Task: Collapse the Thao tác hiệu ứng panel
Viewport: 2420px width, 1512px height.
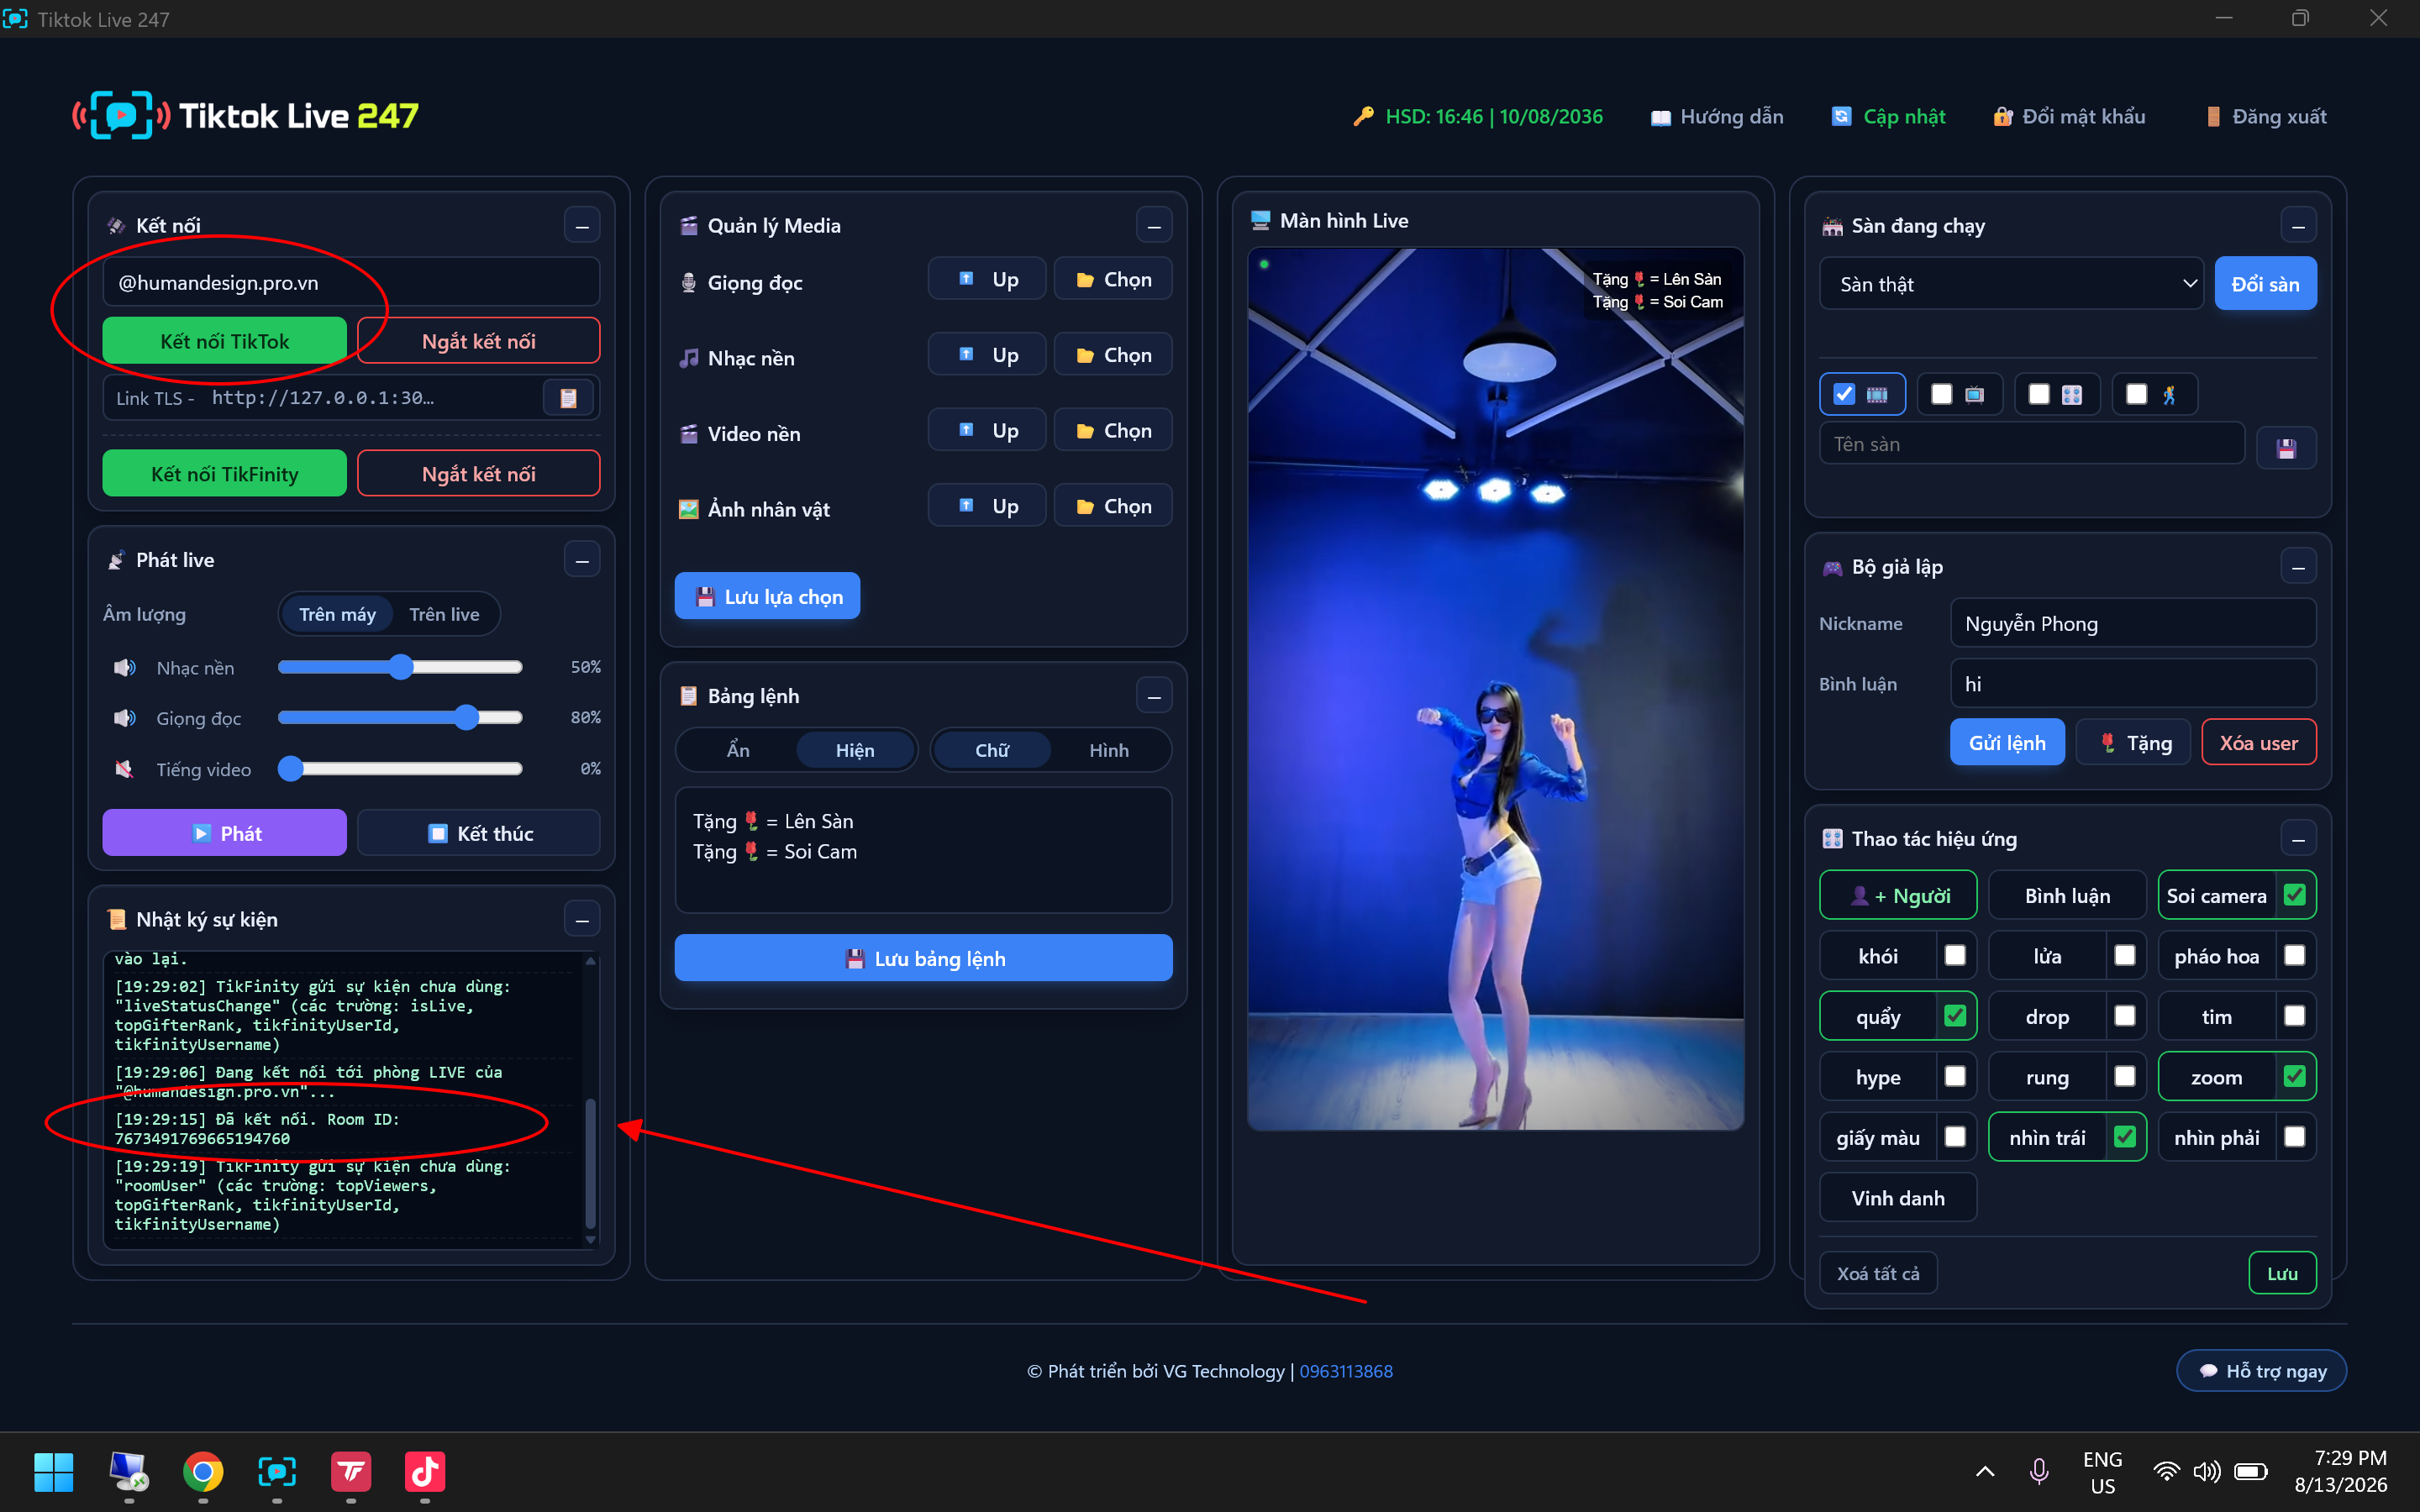Action: click(2298, 839)
